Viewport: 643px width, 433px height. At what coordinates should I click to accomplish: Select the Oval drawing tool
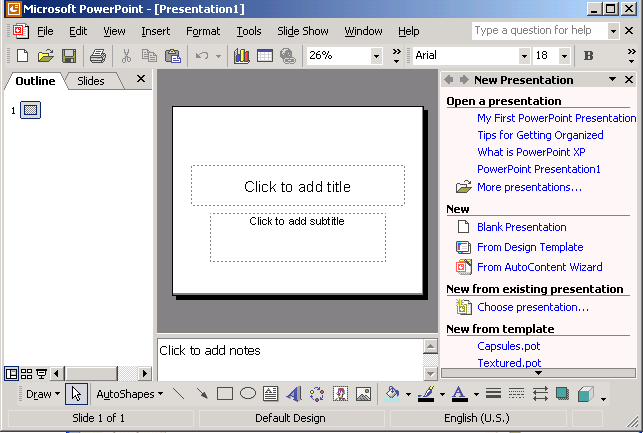point(248,394)
